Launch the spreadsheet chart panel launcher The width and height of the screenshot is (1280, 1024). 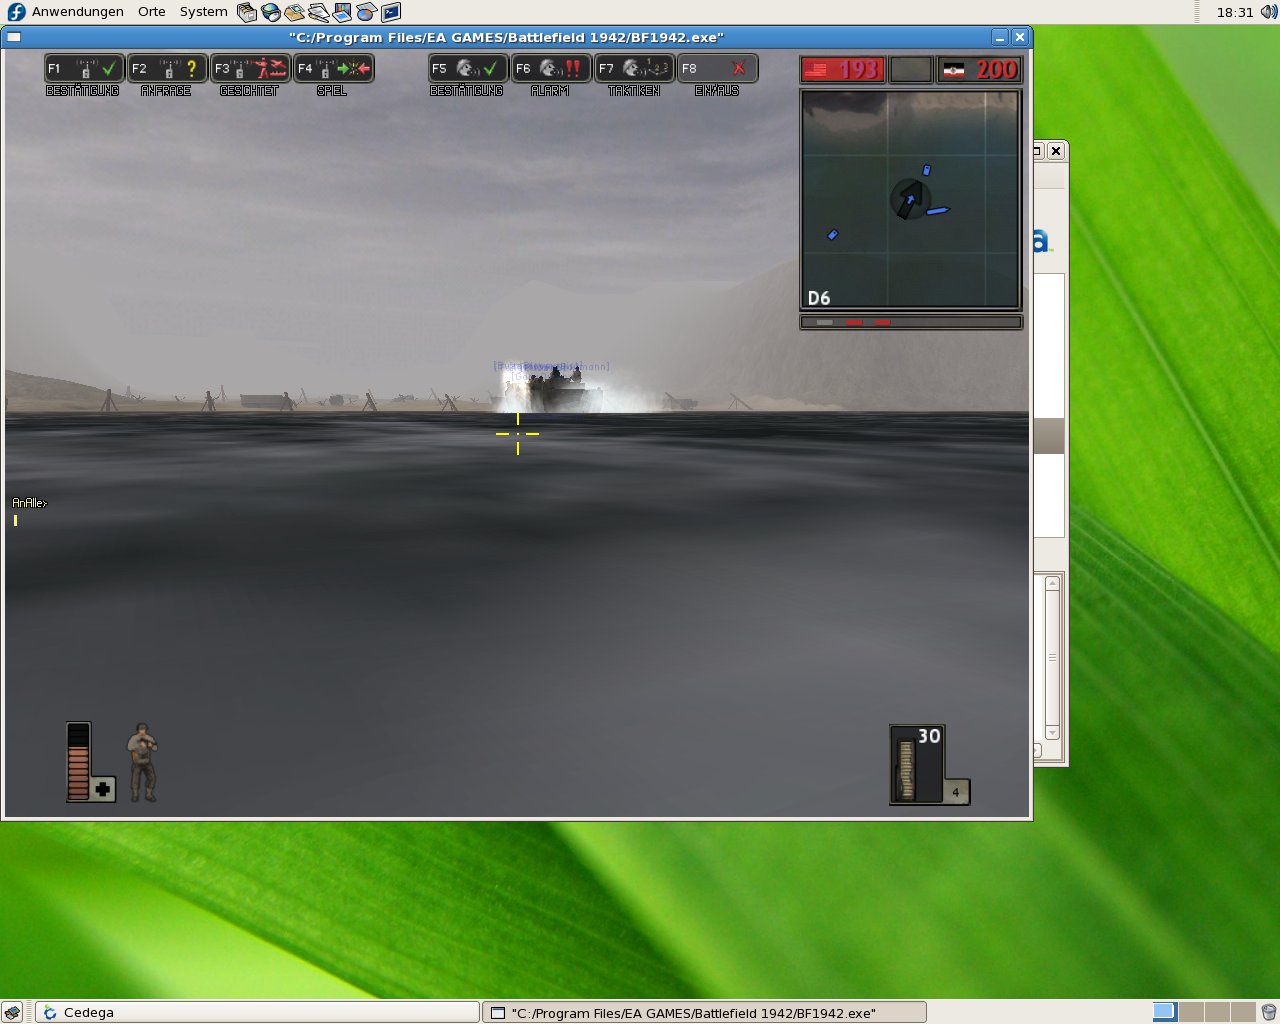click(x=367, y=12)
